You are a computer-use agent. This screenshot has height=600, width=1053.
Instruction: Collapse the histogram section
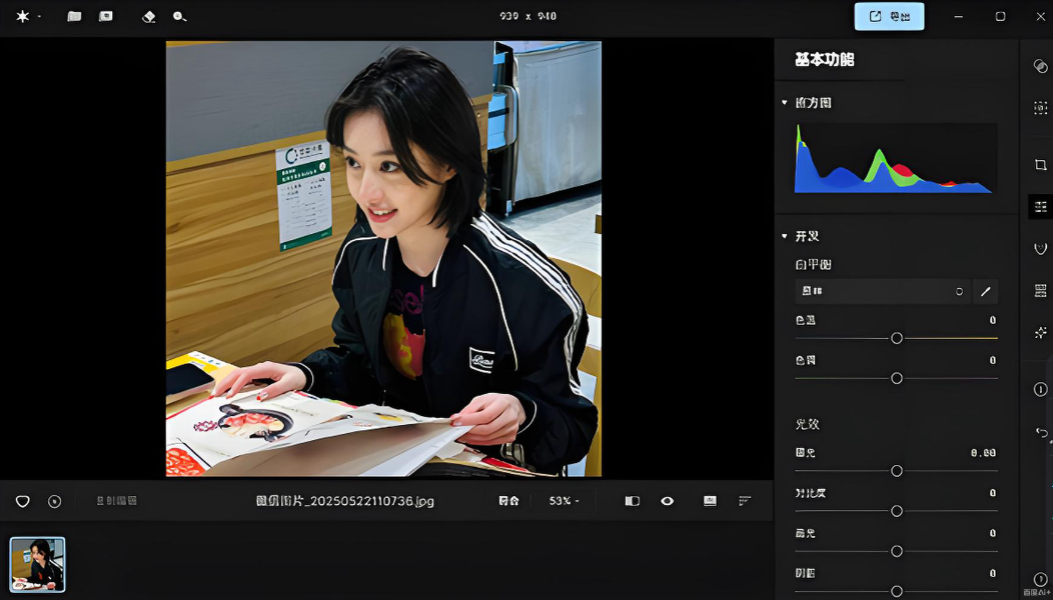click(x=784, y=103)
